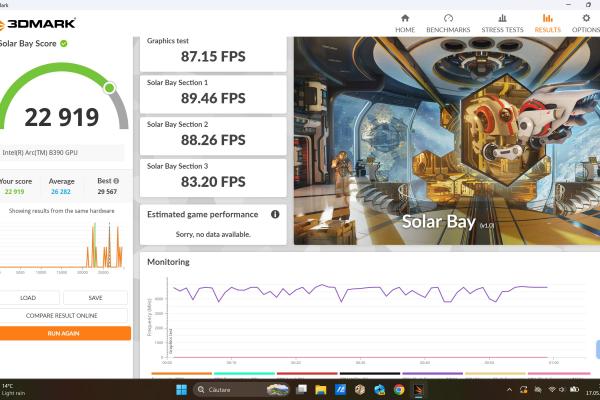Image resolution: width=600 pixels, height=400 pixels.
Task: Open File Explorer from the taskbar
Action: (x=321, y=390)
